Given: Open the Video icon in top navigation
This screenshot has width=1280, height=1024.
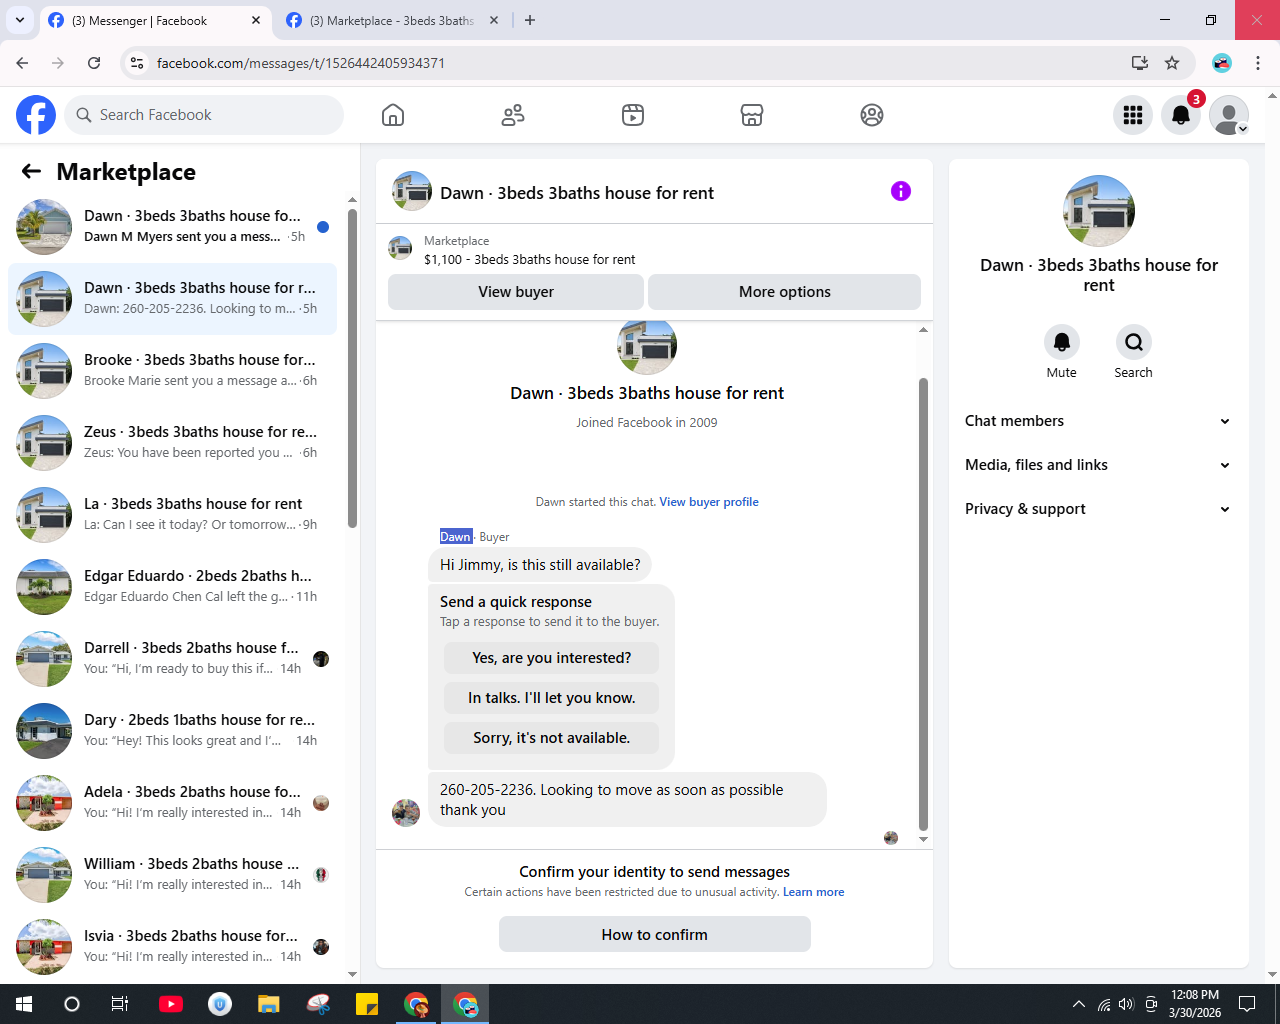Looking at the screenshot, I should [x=633, y=115].
